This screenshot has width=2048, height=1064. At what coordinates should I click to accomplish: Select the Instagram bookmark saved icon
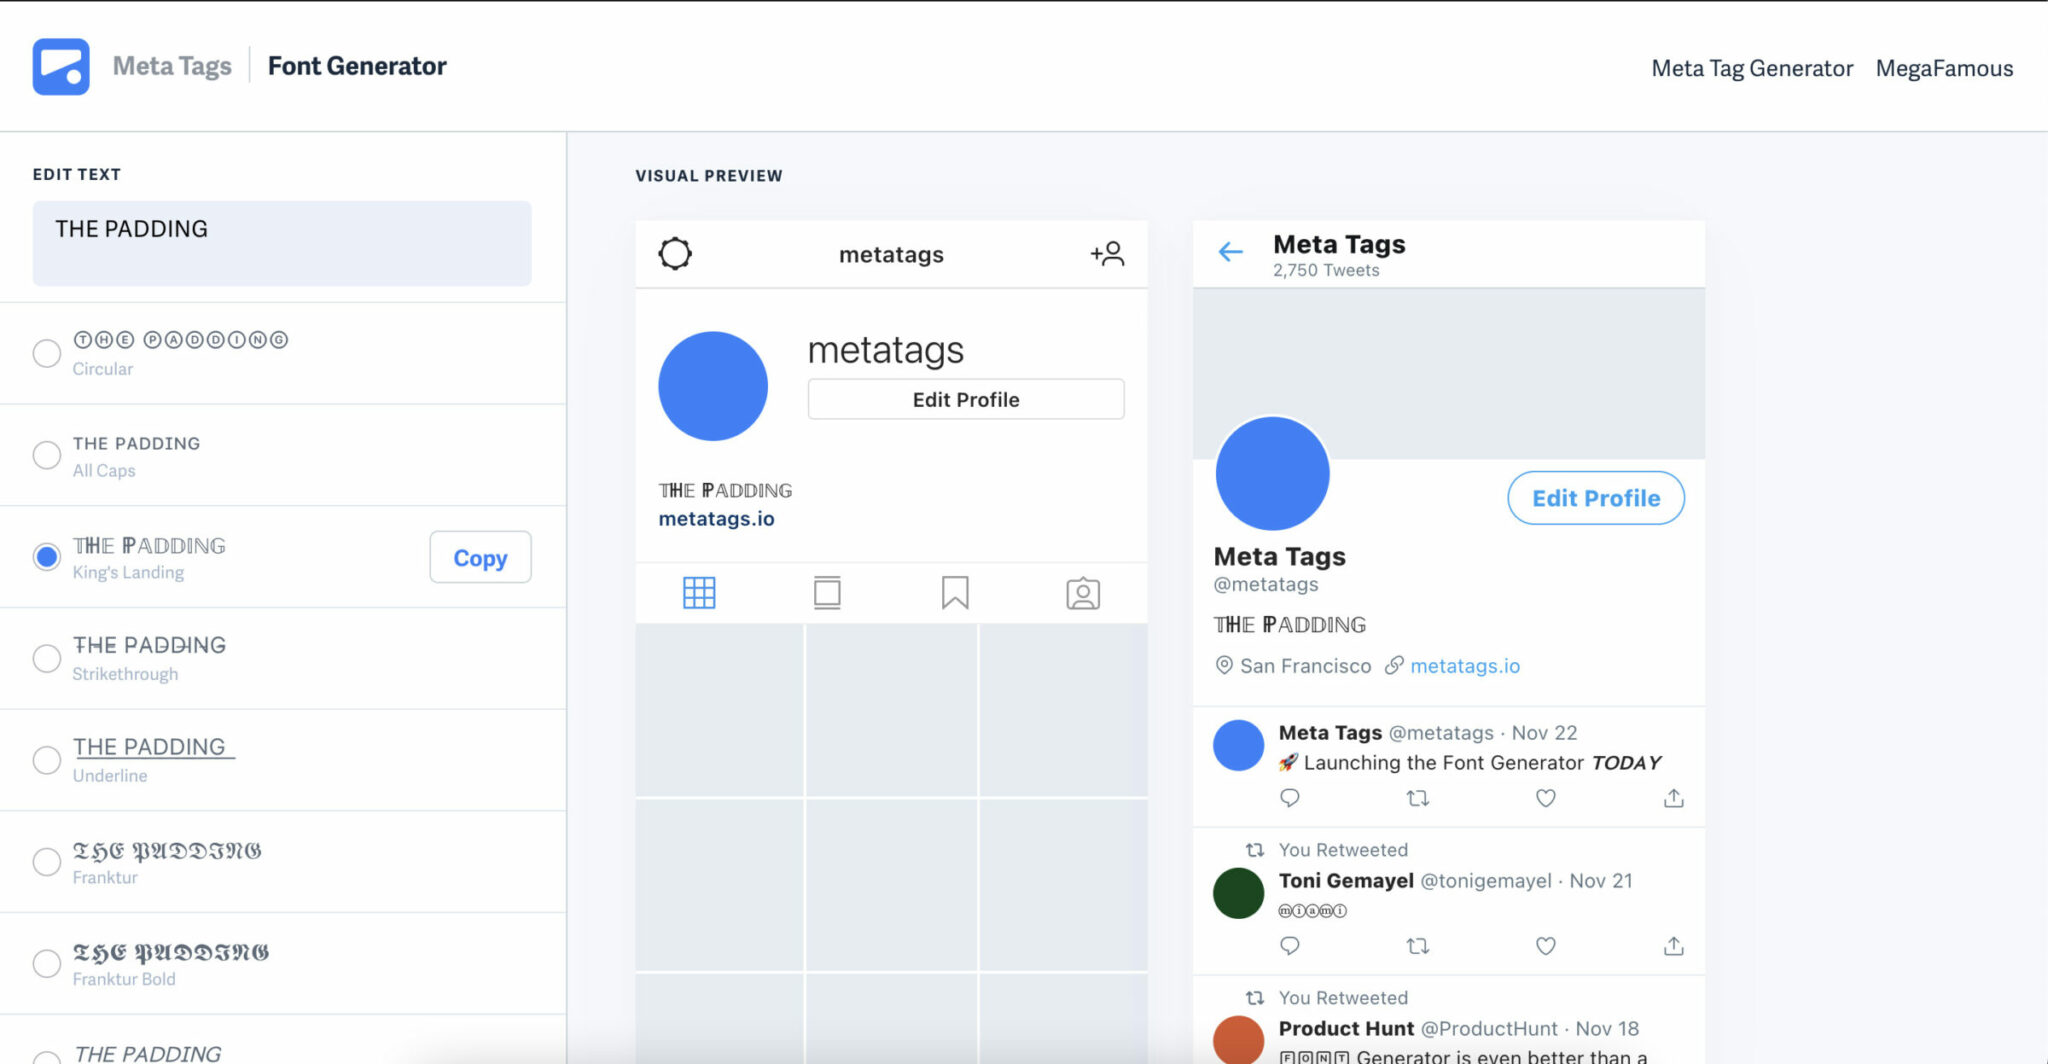pos(955,593)
